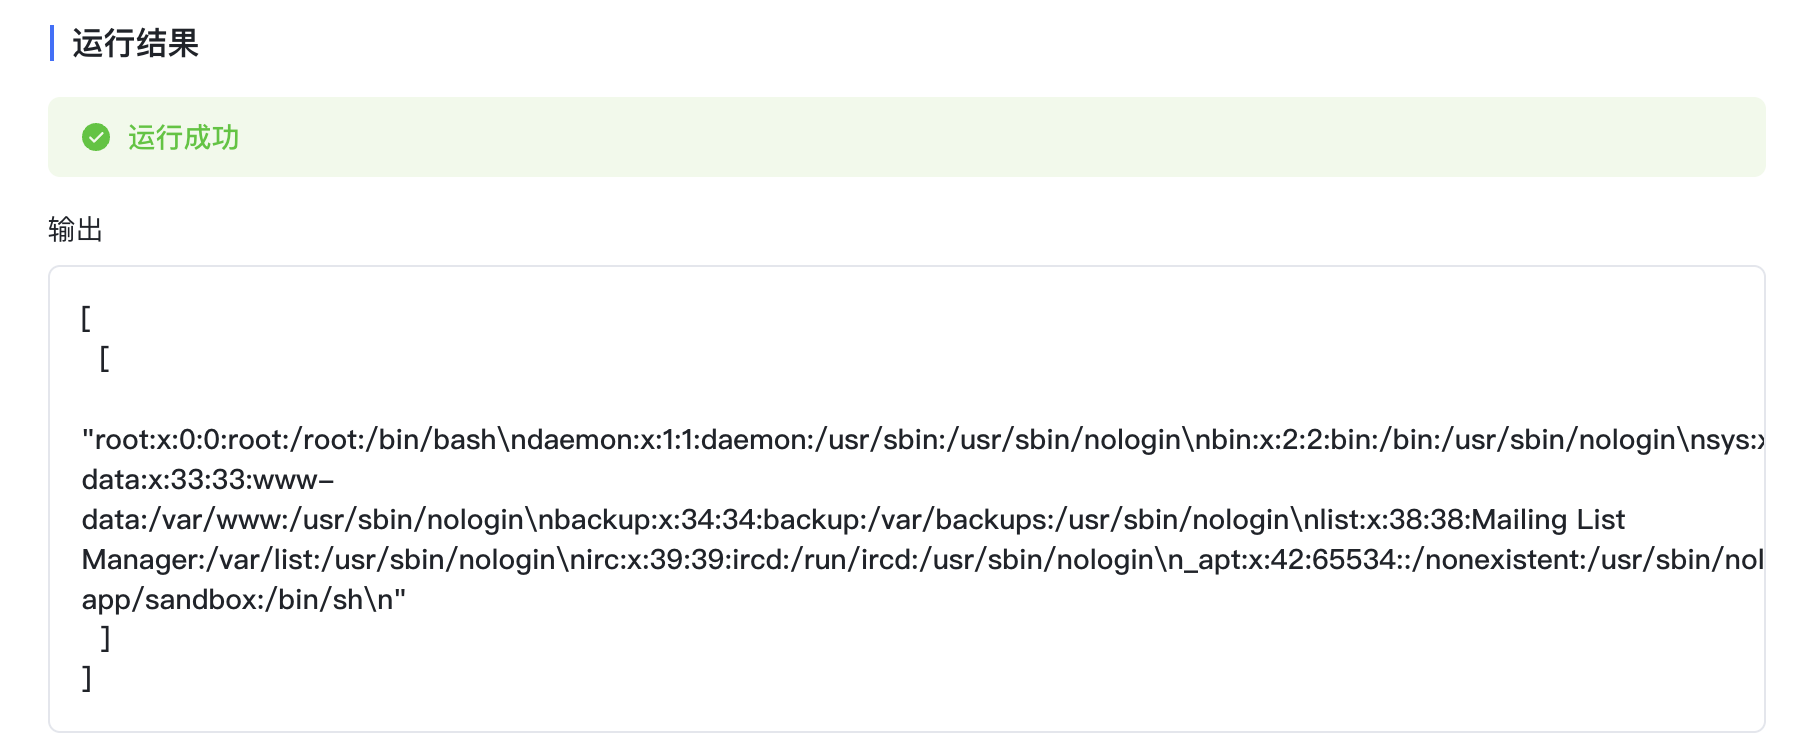Click the indented second opening bracket
The image size is (1806, 736).
coord(104,358)
